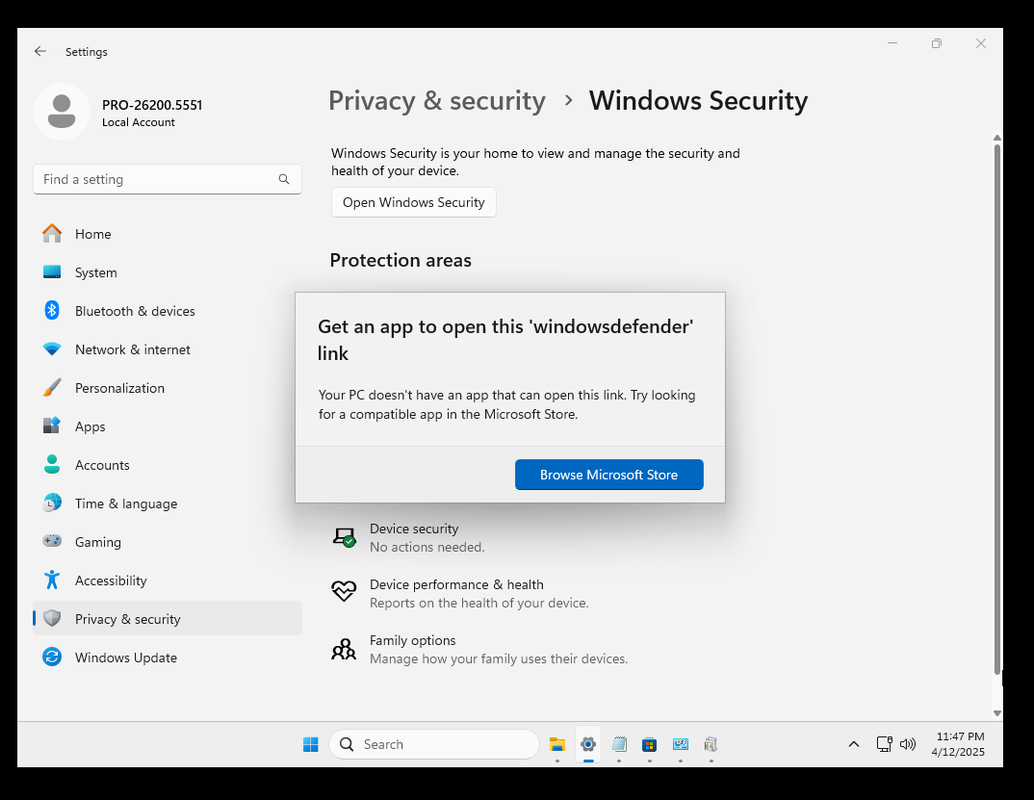Click in the Find a setting field

click(167, 179)
